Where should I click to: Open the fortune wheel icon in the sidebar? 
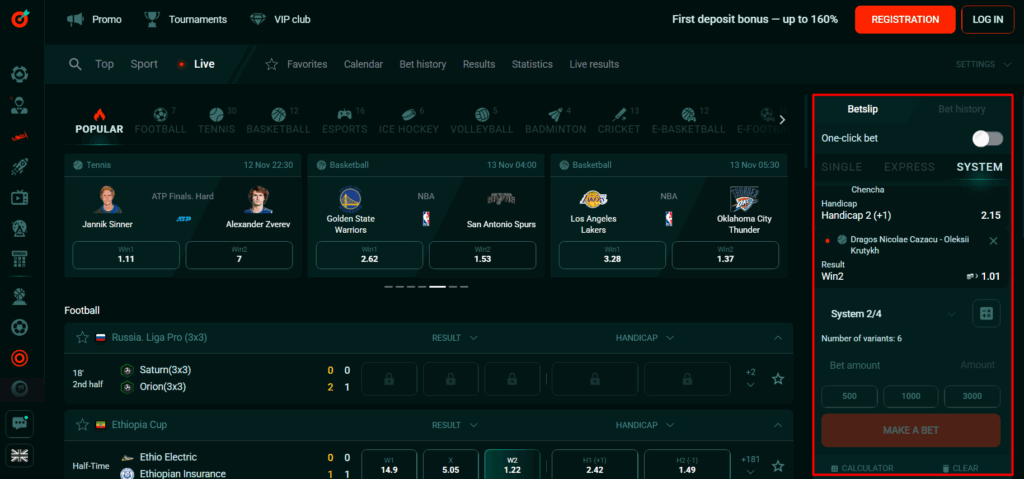(x=20, y=228)
